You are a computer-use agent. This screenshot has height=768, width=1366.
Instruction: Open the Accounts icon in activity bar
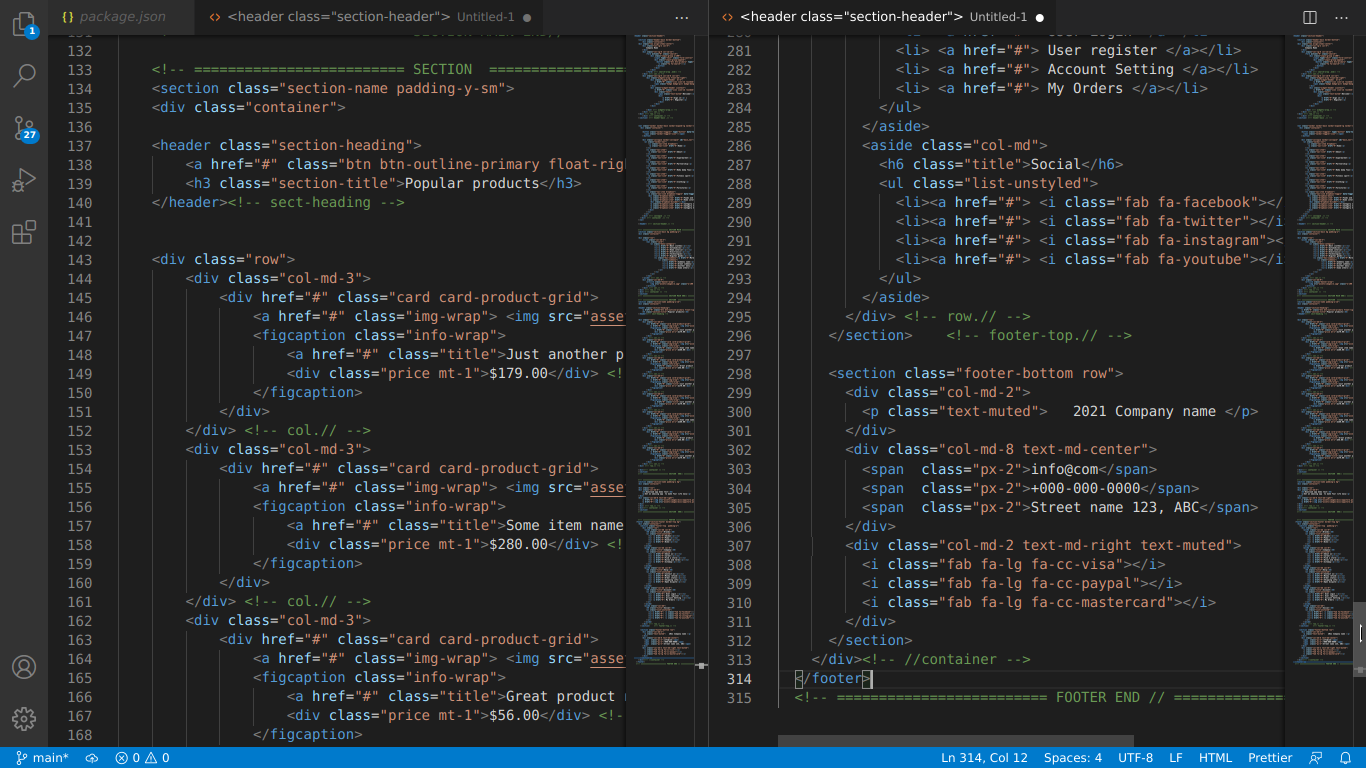(24, 667)
